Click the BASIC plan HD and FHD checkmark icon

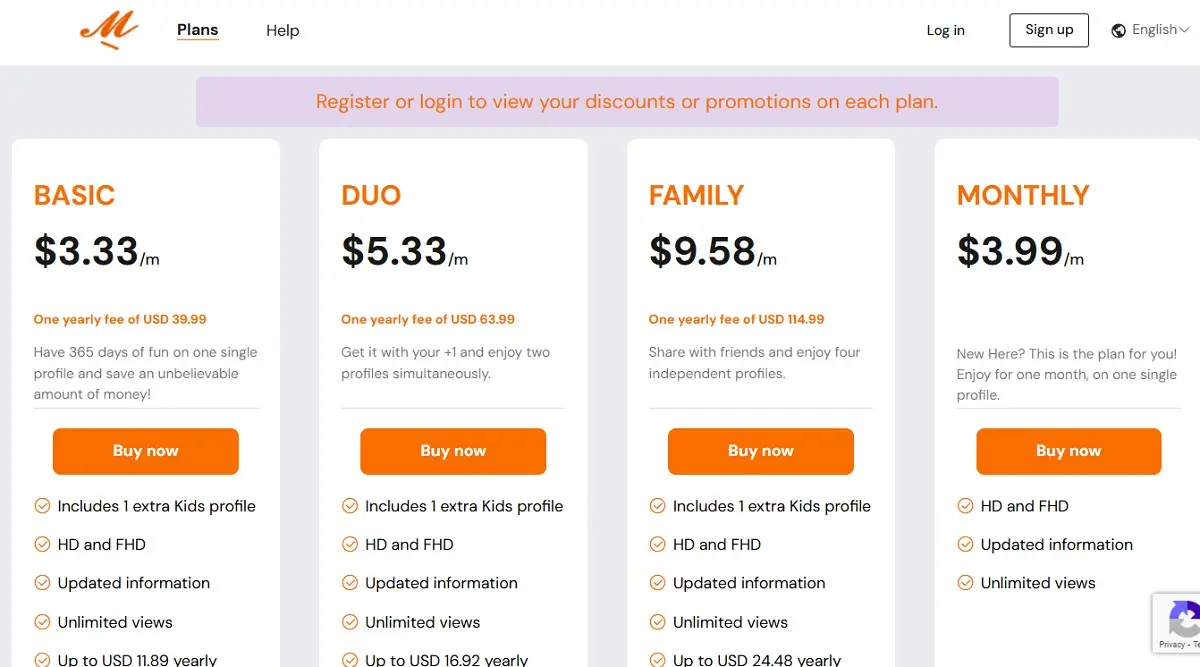[42, 545]
